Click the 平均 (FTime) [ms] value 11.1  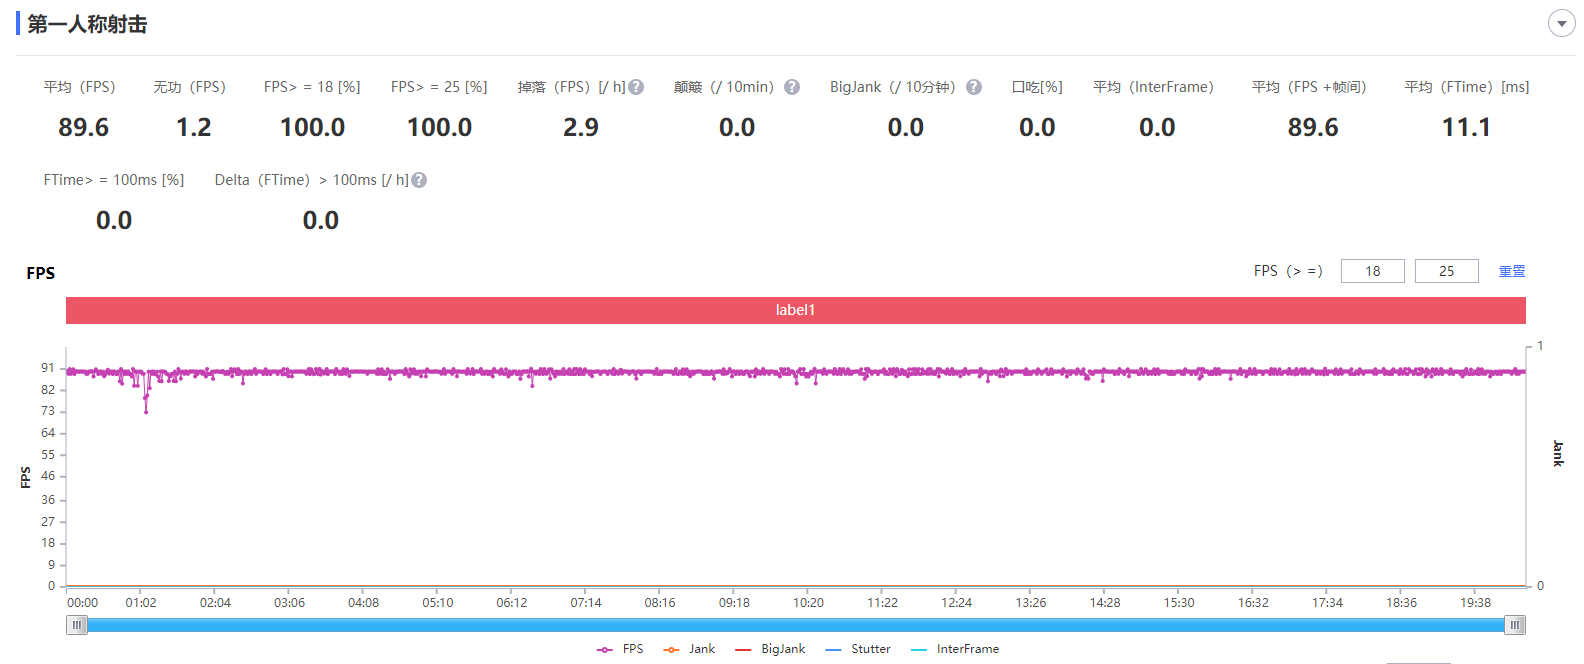1466,127
